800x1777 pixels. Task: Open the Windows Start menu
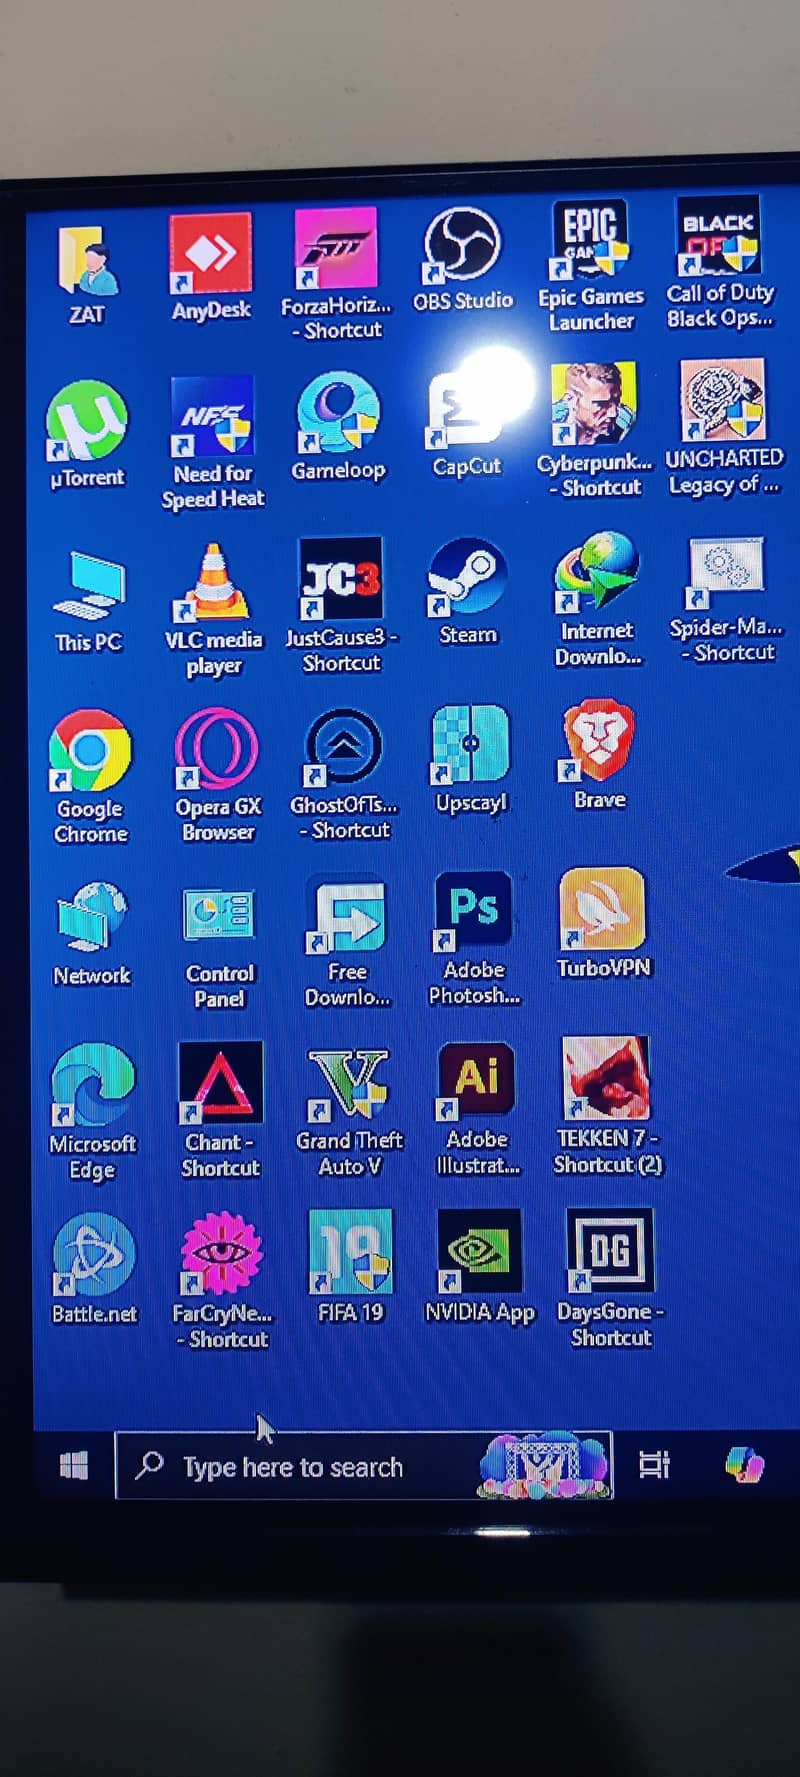(x=73, y=1466)
